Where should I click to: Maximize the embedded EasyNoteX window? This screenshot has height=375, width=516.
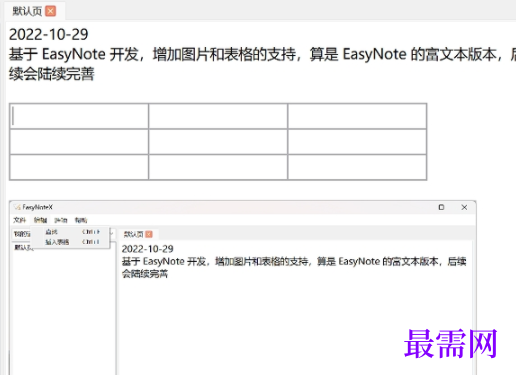coord(441,207)
